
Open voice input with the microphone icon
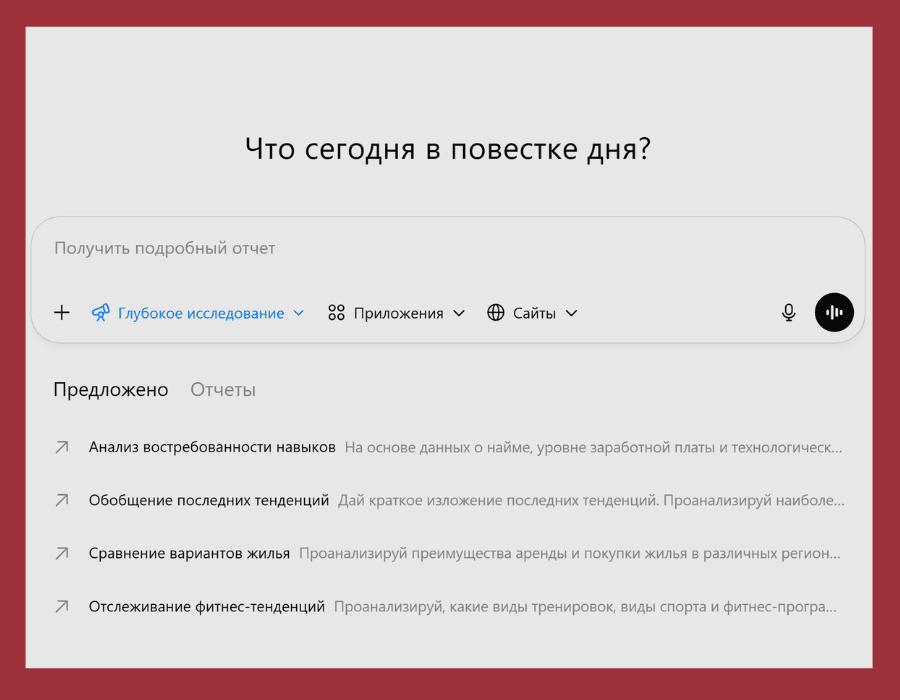pyautogui.click(x=788, y=312)
